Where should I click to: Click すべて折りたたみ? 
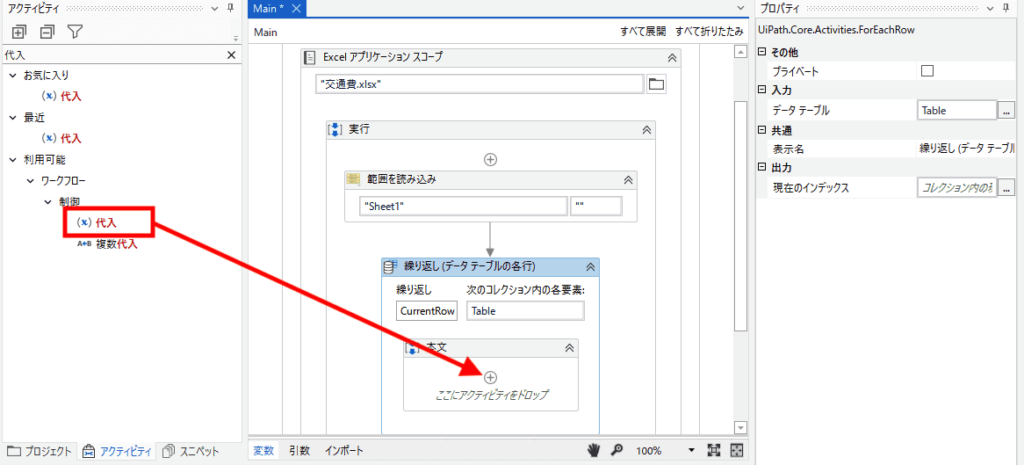(x=709, y=31)
